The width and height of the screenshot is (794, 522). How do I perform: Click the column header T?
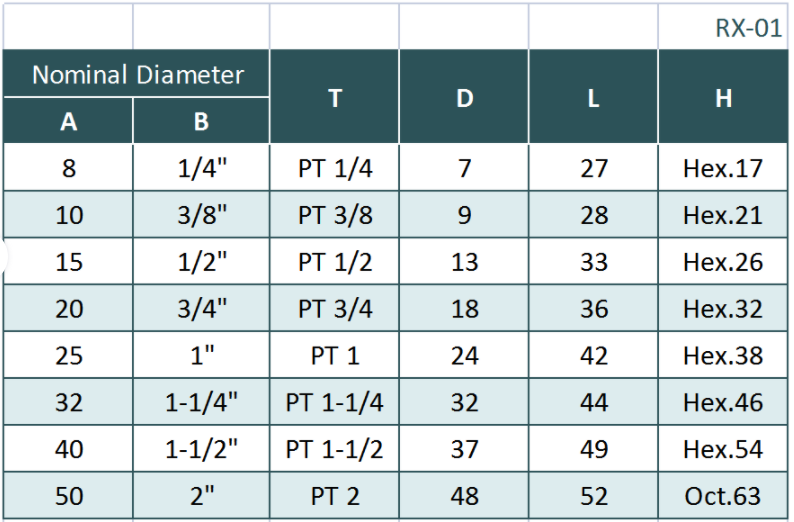[334, 98]
